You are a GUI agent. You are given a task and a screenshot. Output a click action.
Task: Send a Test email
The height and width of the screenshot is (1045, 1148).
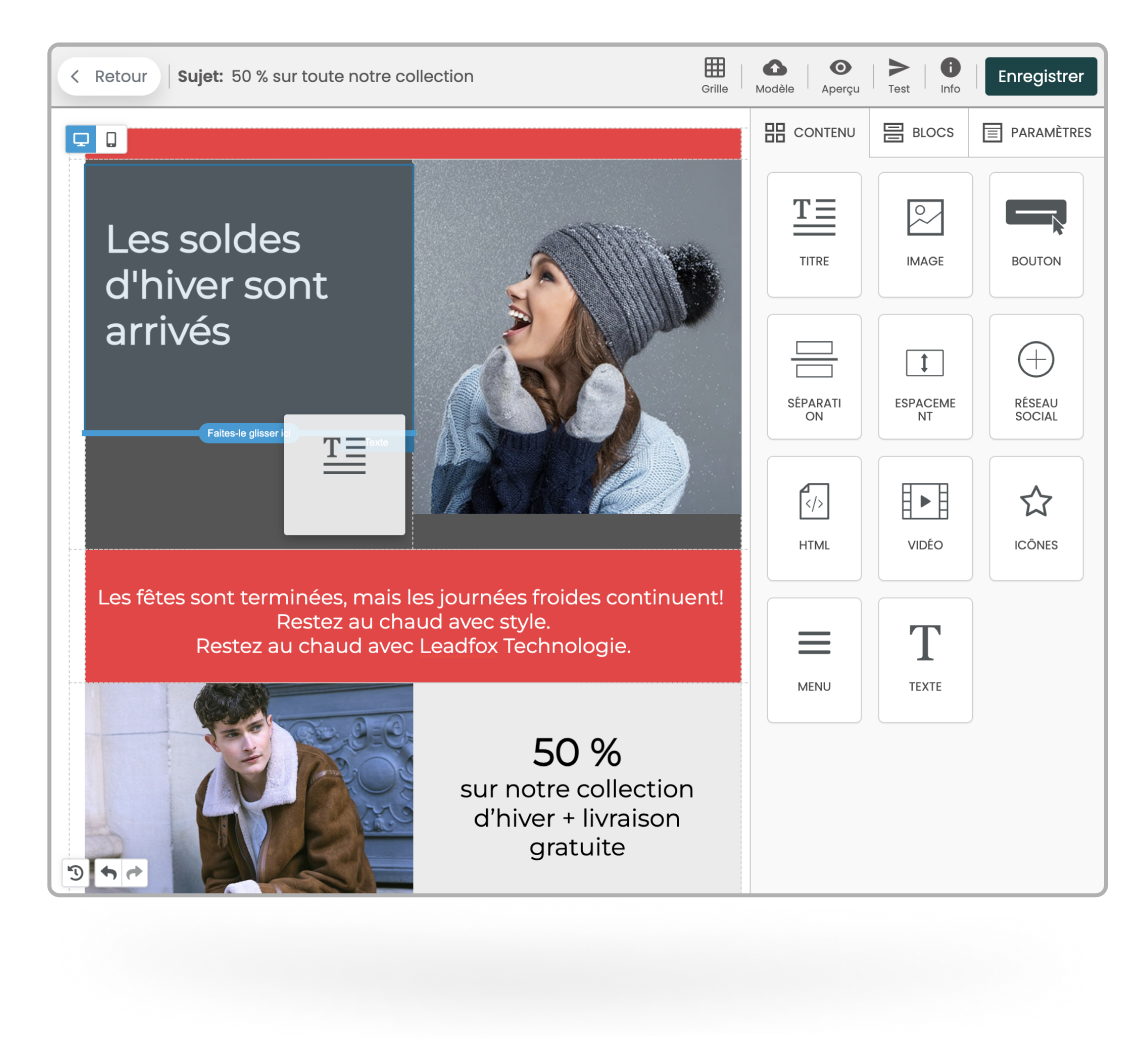[898, 76]
